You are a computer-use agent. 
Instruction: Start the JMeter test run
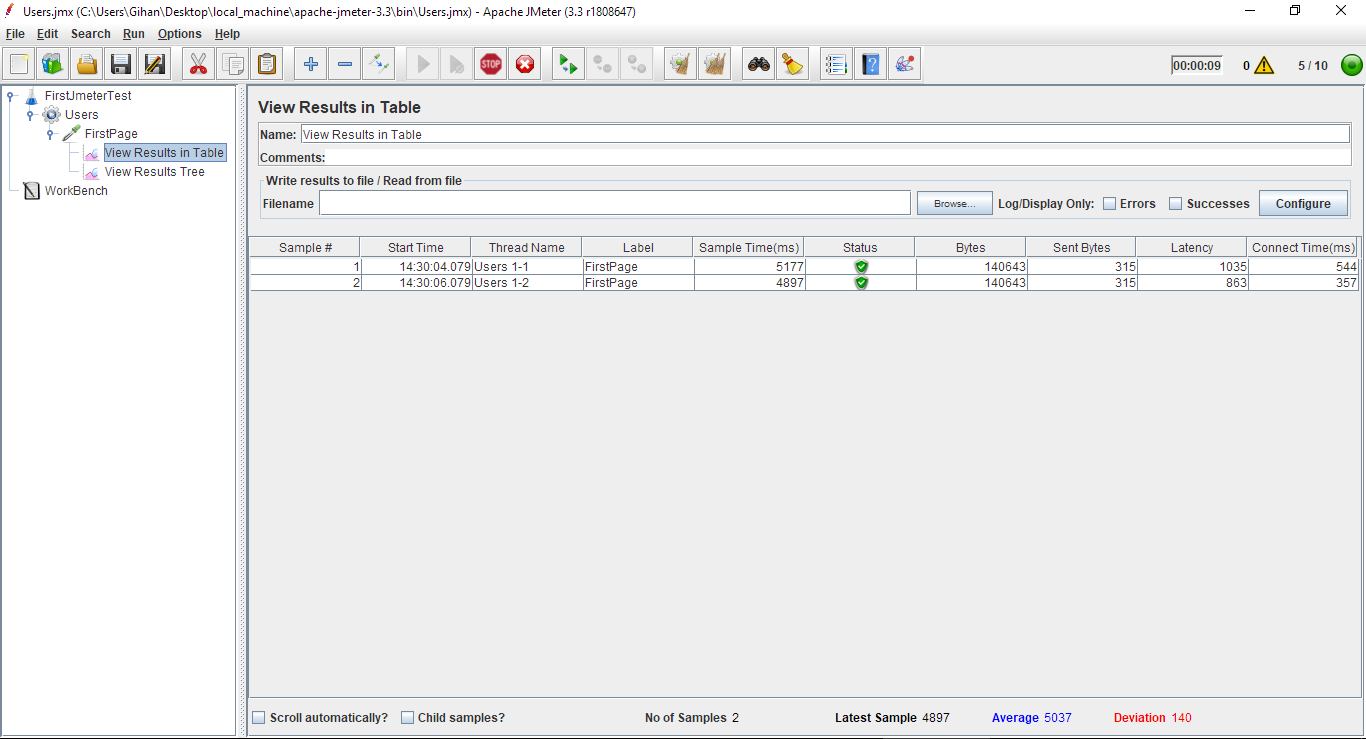coord(422,63)
